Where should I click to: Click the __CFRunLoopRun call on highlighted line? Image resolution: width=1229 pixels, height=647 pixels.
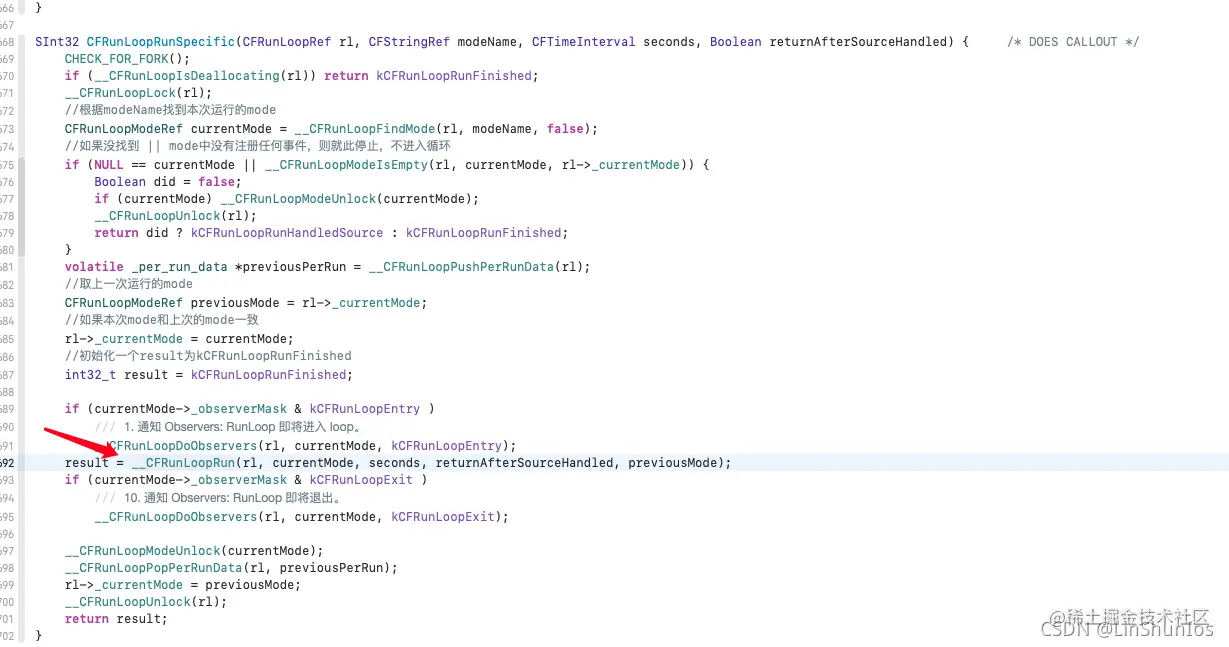[x=183, y=463]
